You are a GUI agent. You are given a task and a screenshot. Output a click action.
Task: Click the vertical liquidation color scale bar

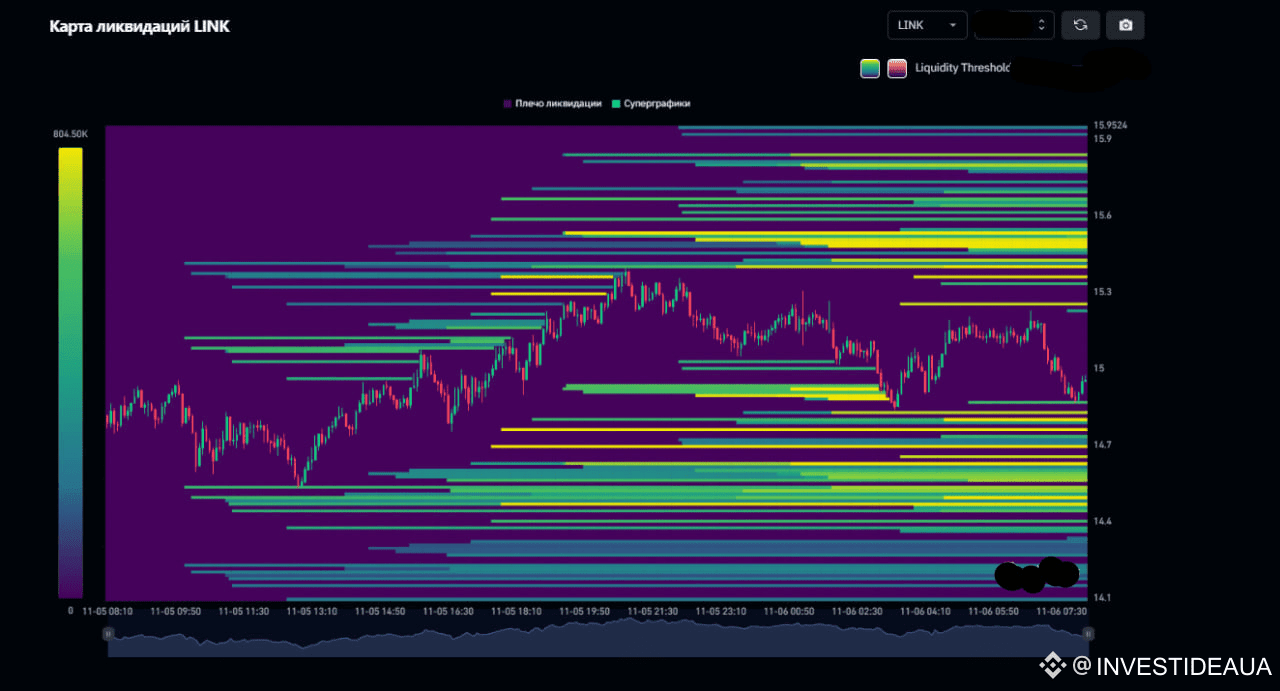70,372
